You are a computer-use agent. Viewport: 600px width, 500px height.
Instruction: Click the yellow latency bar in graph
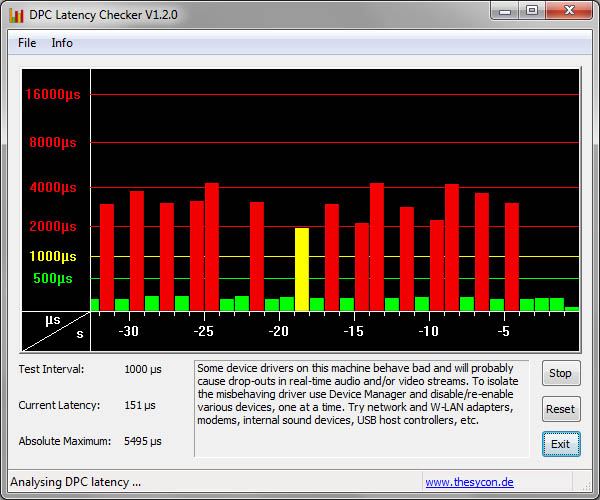[x=302, y=269]
